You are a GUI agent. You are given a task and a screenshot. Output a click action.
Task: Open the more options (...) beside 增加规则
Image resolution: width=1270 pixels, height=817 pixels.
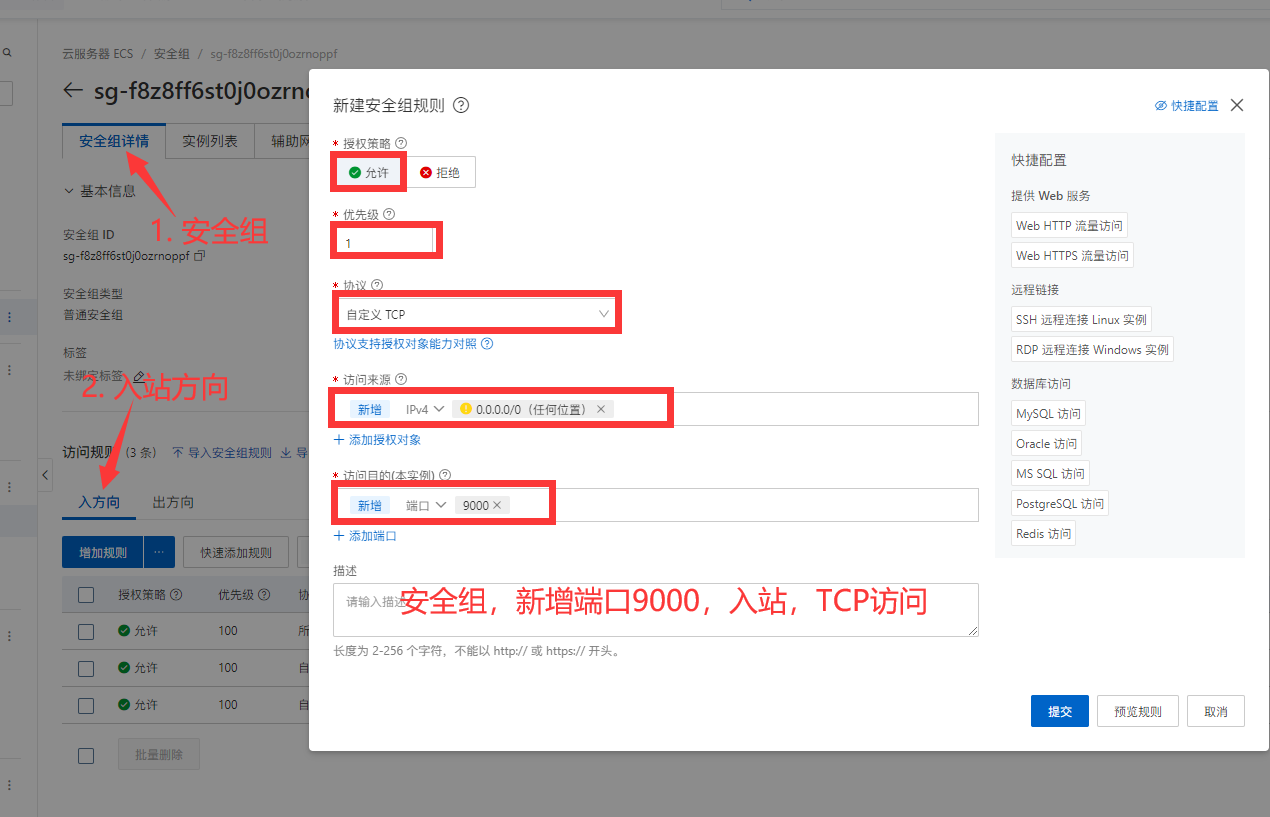point(158,551)
